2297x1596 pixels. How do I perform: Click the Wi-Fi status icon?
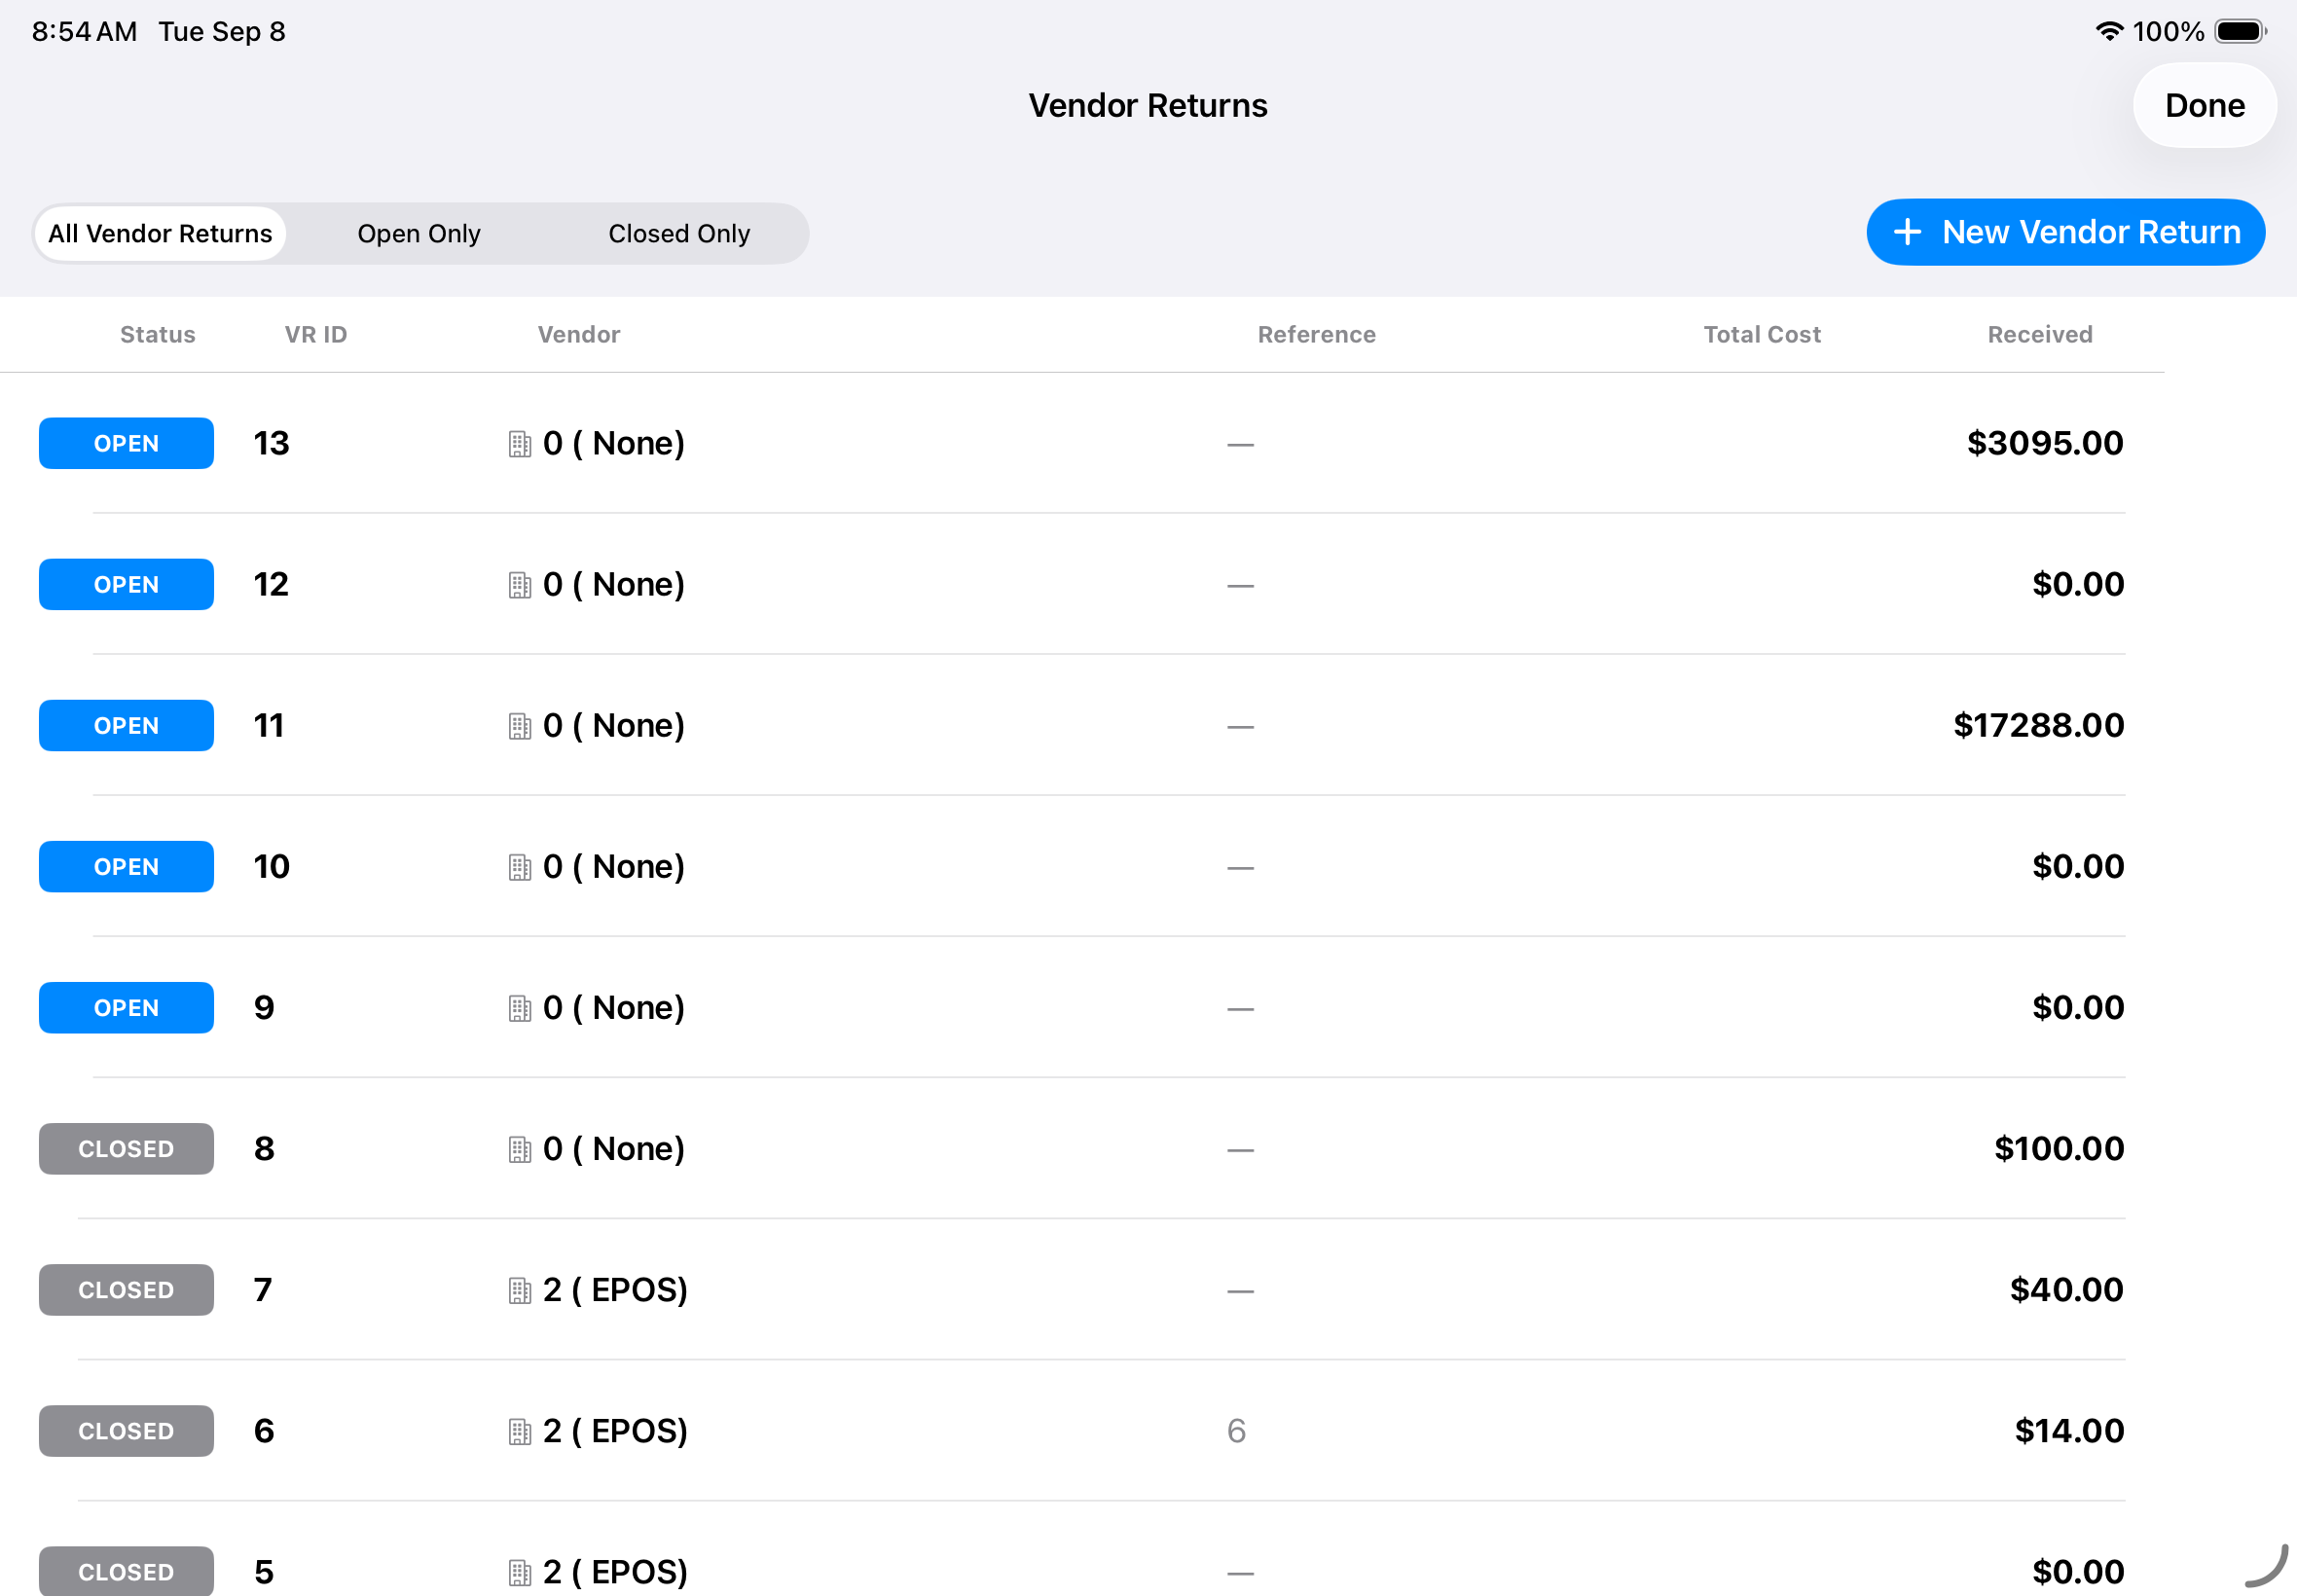coord(2109,31)
